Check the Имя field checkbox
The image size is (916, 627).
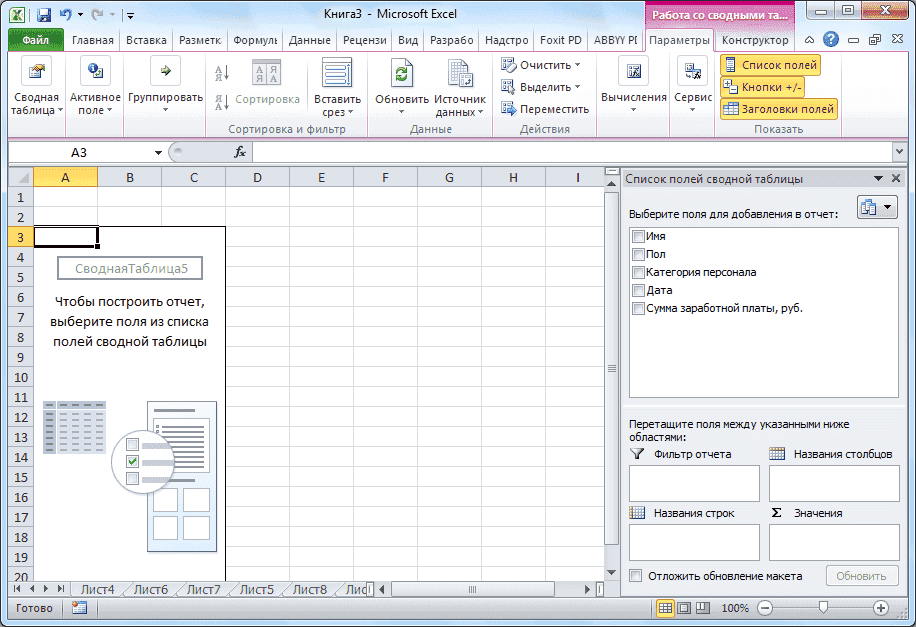click(x=637, y=237)
